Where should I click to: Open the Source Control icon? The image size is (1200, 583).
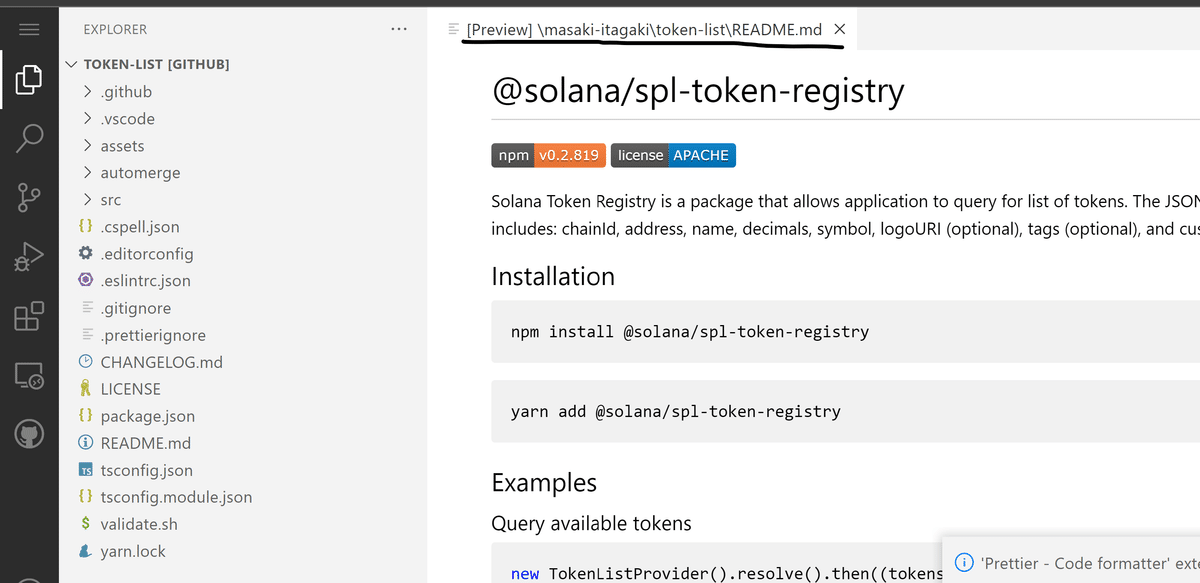point(29,198)
